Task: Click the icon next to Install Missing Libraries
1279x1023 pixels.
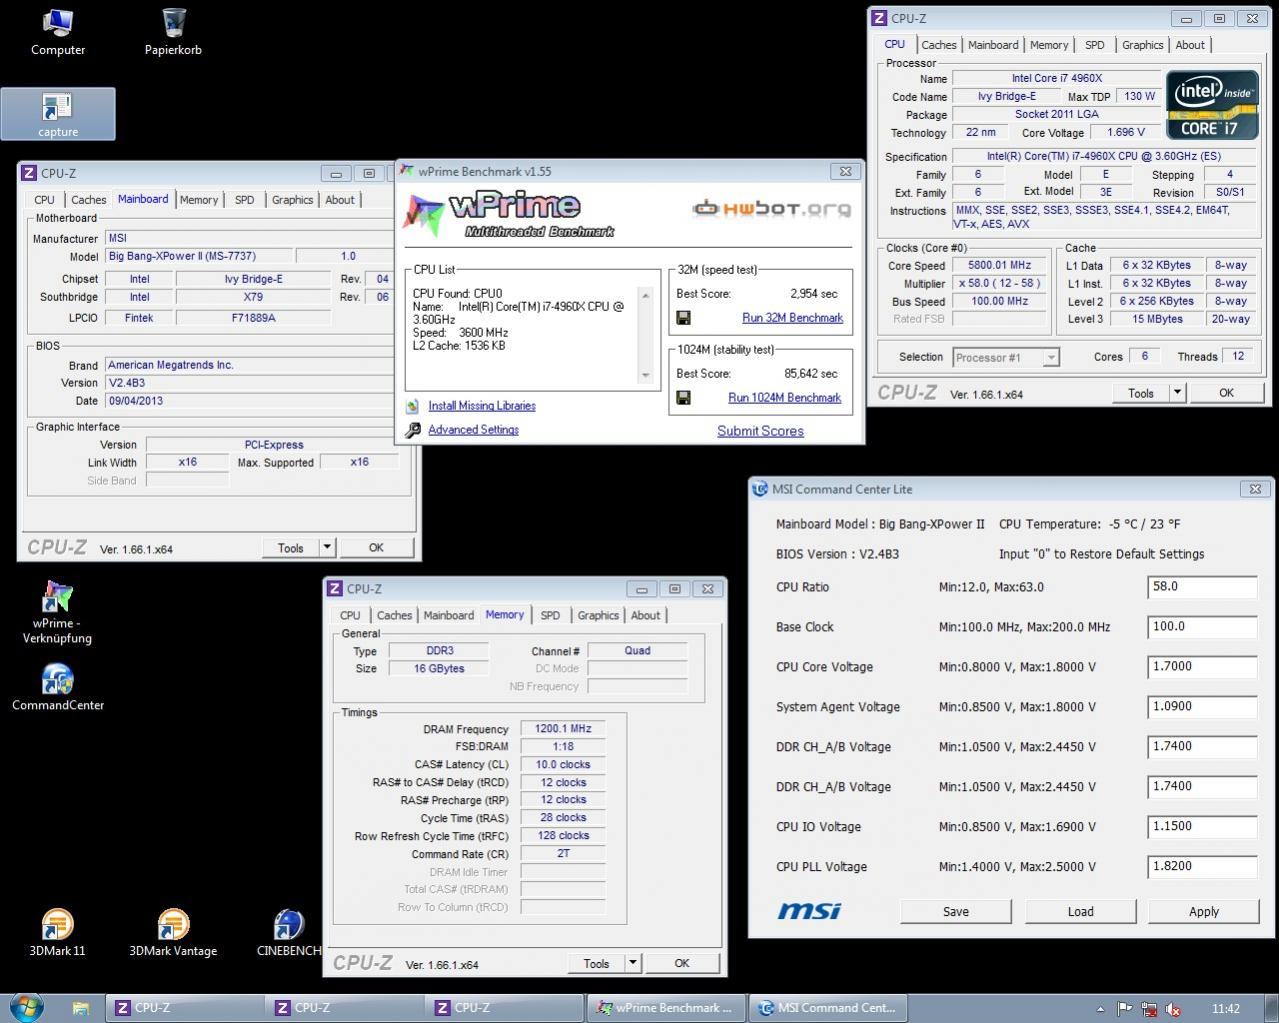Action: (412, 406)
